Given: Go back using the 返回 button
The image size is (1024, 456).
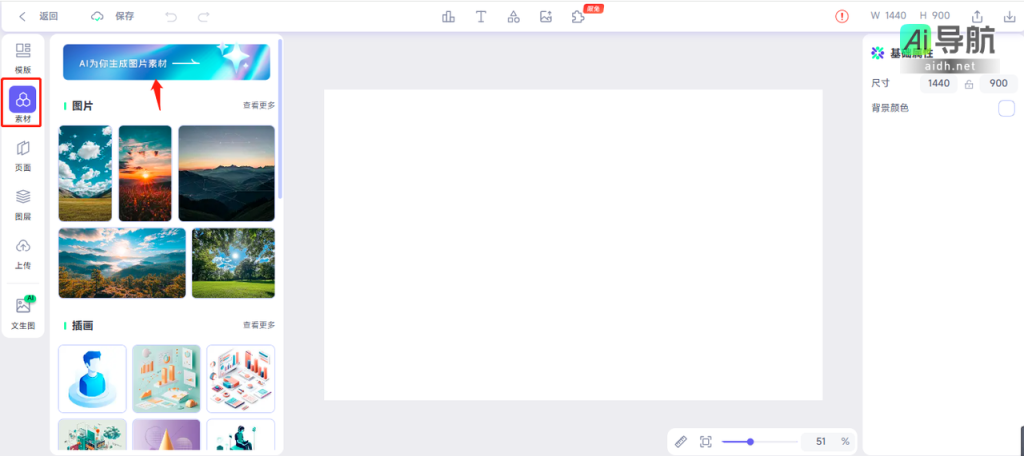Looking at the screenshot, I should pos(39,17).
